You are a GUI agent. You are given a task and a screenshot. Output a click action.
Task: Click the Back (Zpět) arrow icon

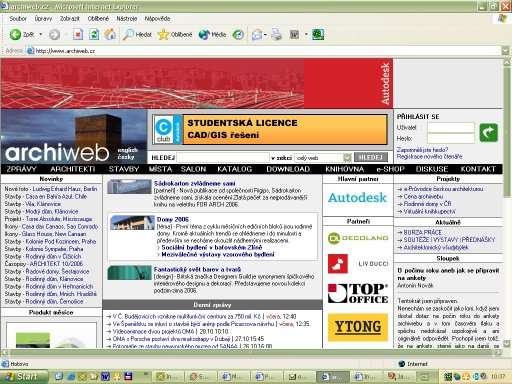15,34
